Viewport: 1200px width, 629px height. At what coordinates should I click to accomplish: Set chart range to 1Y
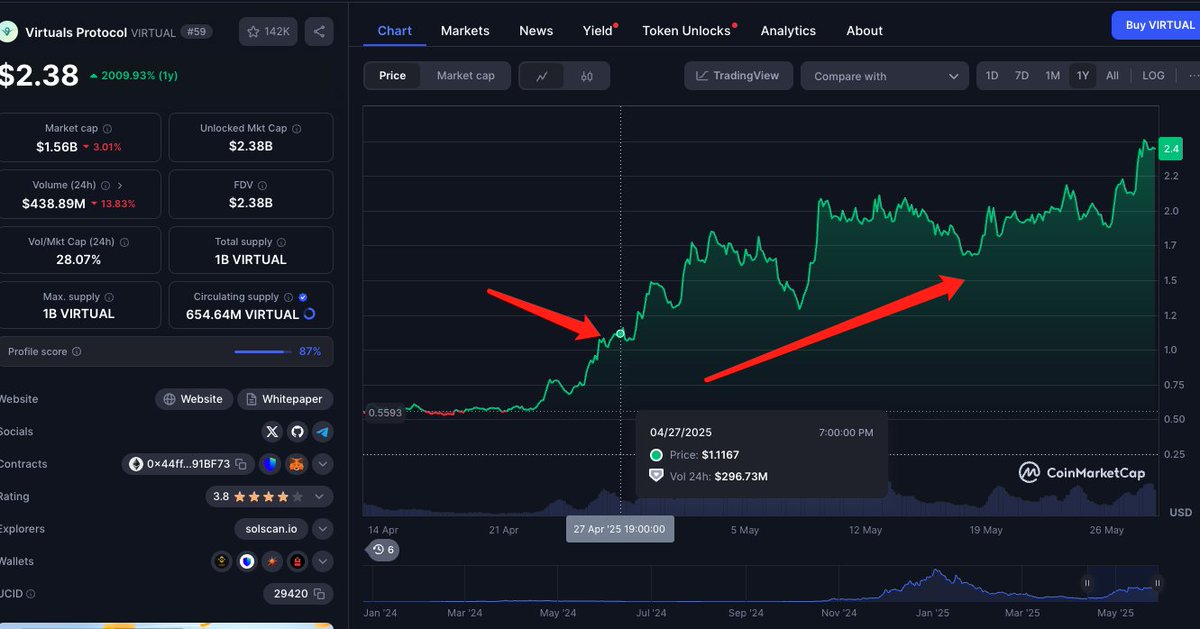1083,76
